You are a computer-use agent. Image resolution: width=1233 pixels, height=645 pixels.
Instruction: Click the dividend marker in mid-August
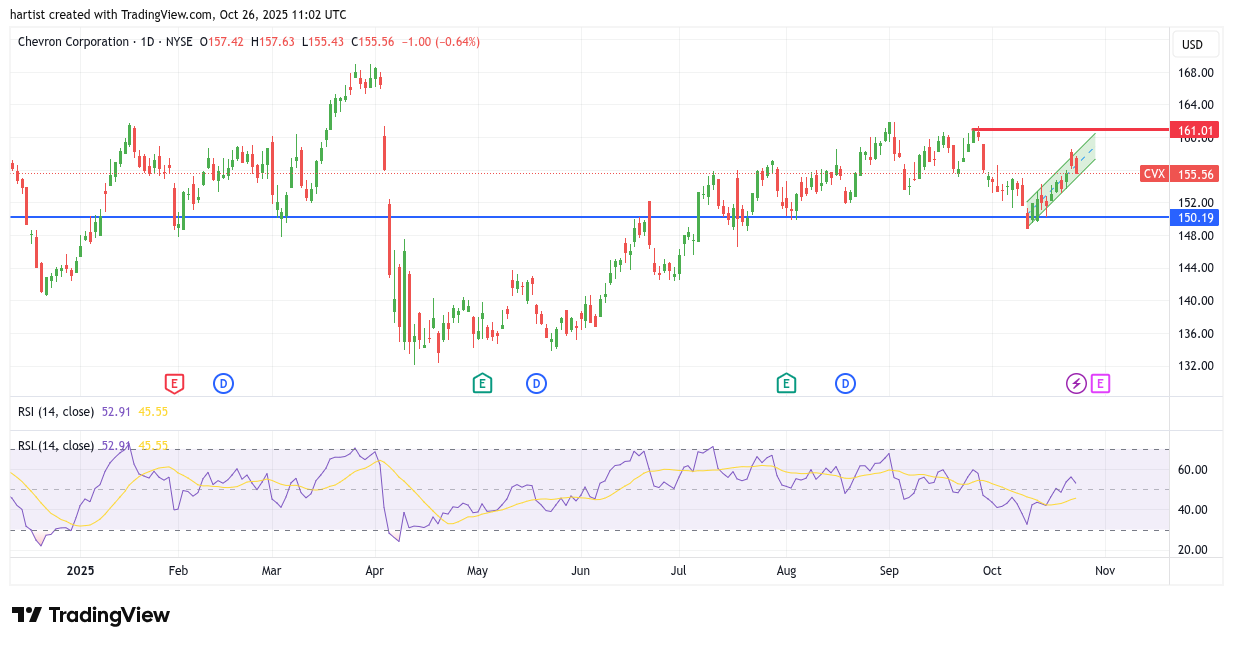point(846,383)
